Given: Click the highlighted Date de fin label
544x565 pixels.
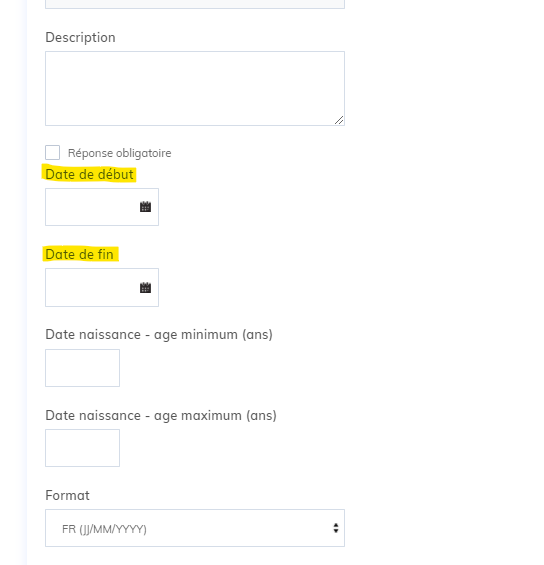Looking at the screenshot, I should click(79, 254).
